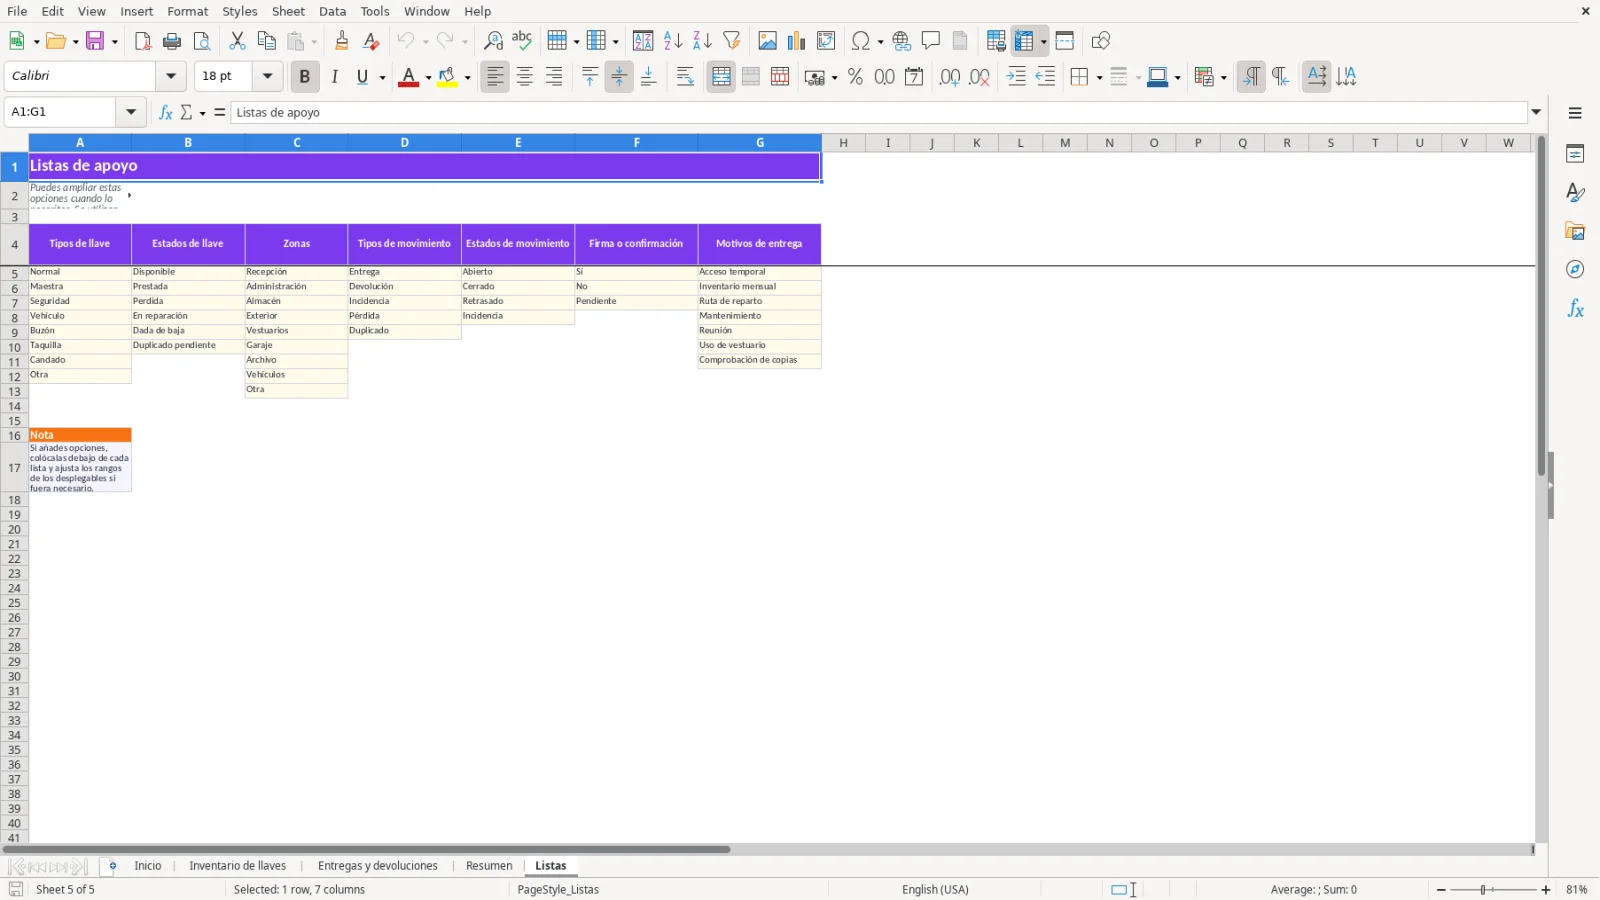Switch to Inventario de llaves tab

click(x=238, y=866)
